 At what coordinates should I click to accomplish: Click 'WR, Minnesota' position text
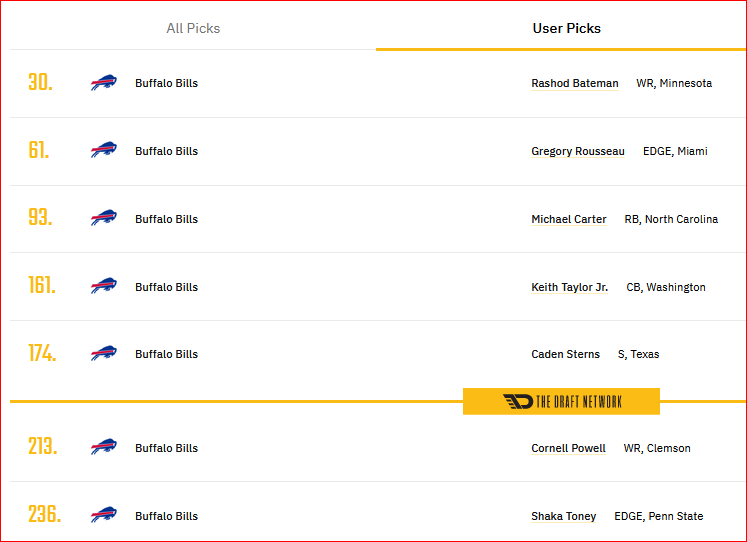click(x=674, y=83)
